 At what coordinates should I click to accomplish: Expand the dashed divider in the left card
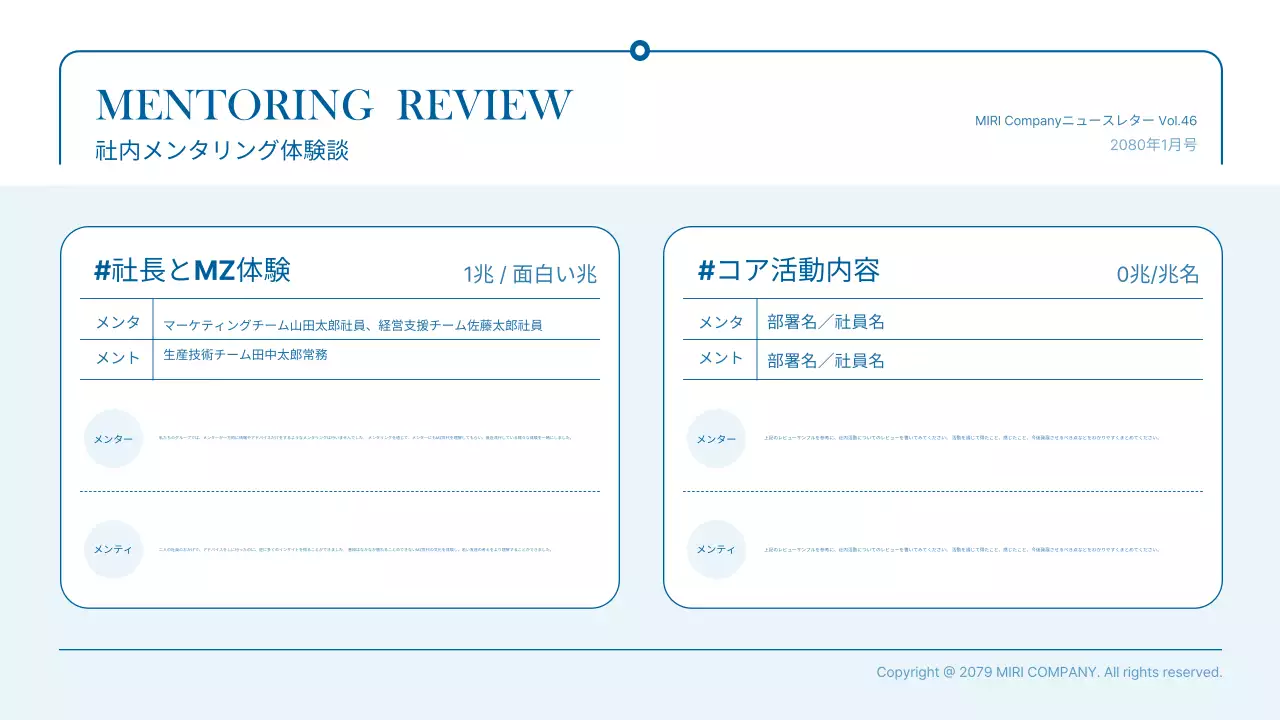(x=340, y=493)
